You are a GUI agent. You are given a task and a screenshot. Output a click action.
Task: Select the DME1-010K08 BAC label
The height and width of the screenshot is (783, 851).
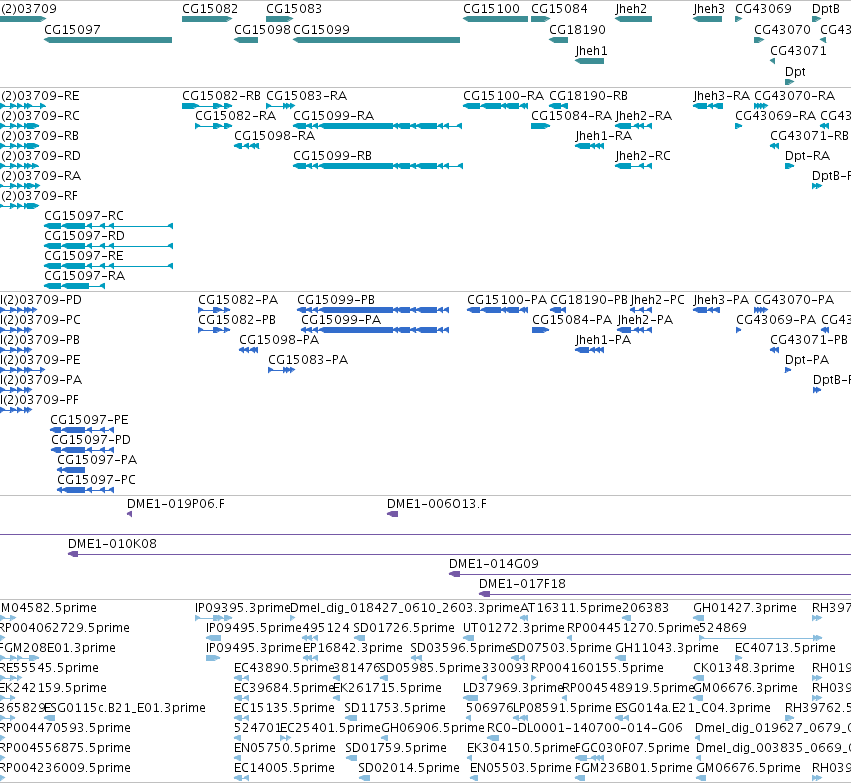(112, 544)
